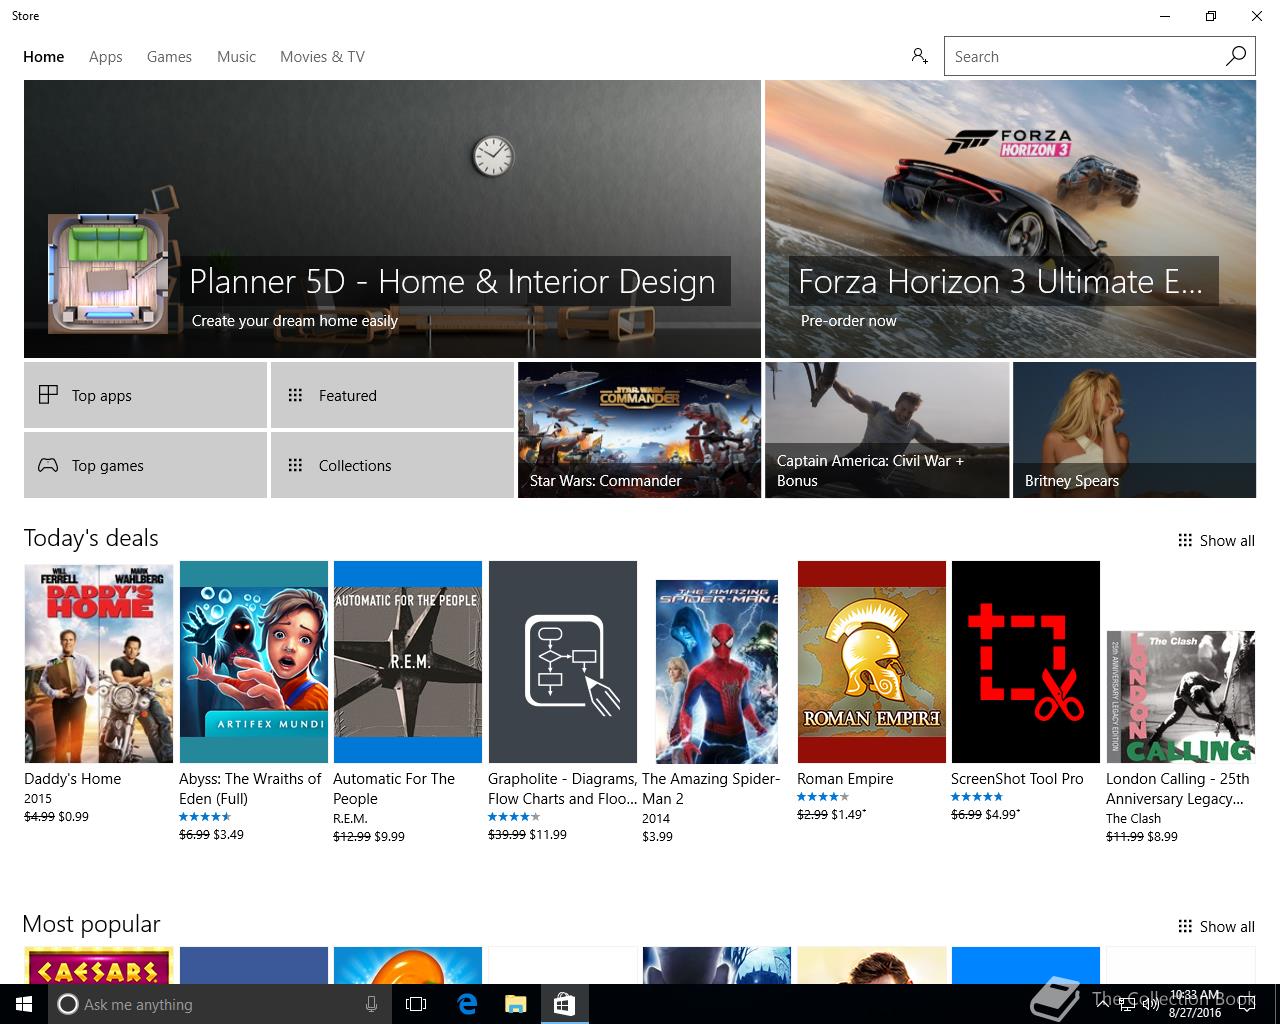This screenshot has width=1280, height=1024.
Task: Click the Pre-order now text on Forza
Action: [x=848, y=320]
